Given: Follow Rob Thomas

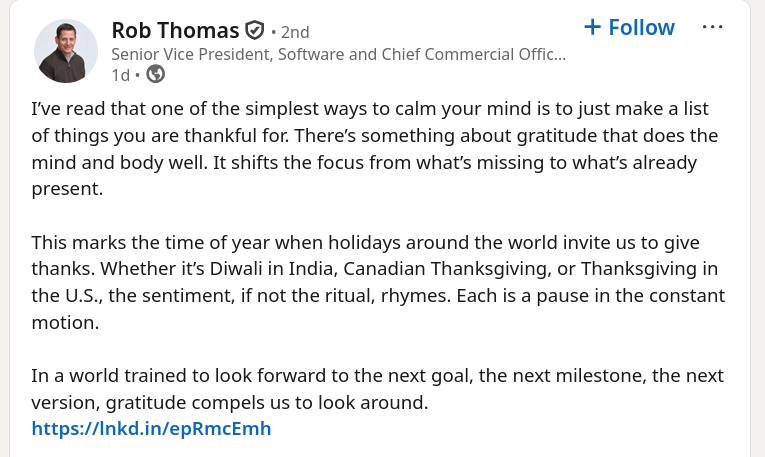Looking at the screenshot, I should (x=629, y=27).
